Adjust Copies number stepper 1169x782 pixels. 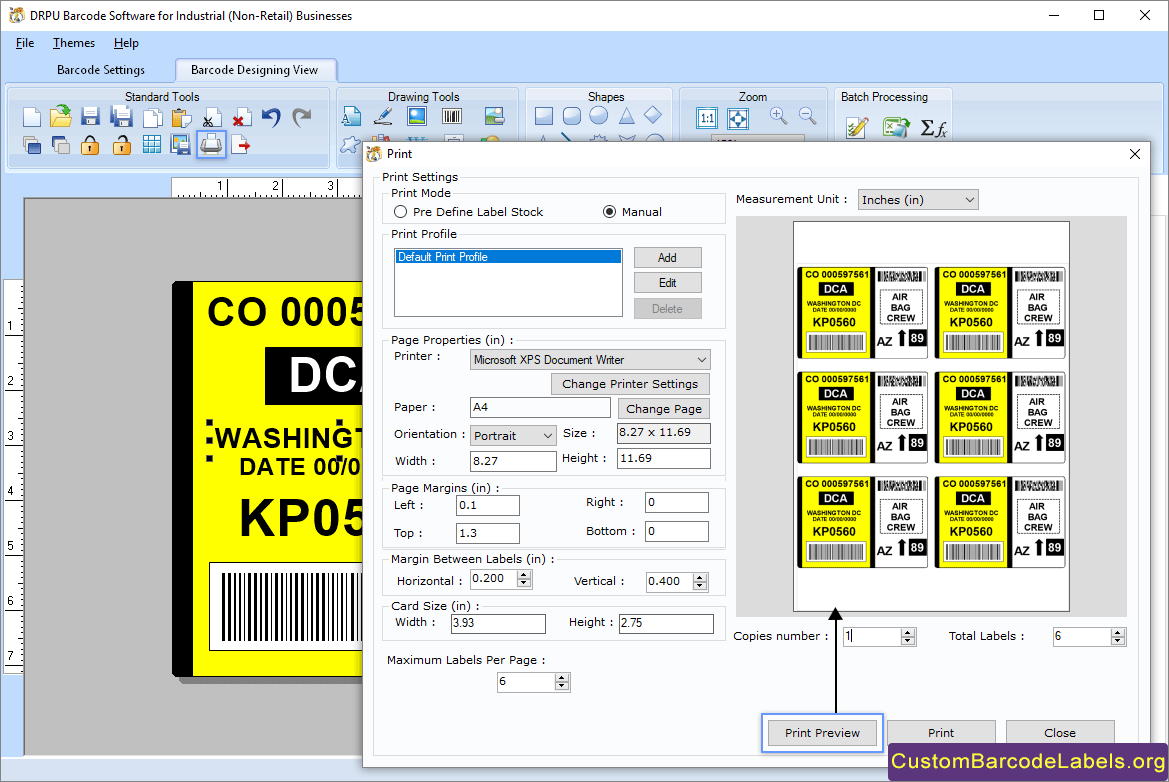(907, 637)
